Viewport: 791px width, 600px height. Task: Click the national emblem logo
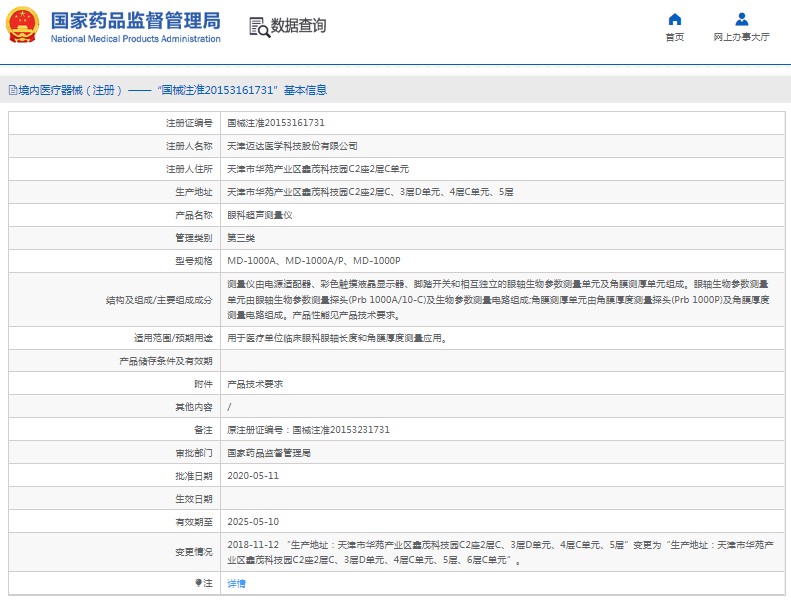(x=22, y=25)
